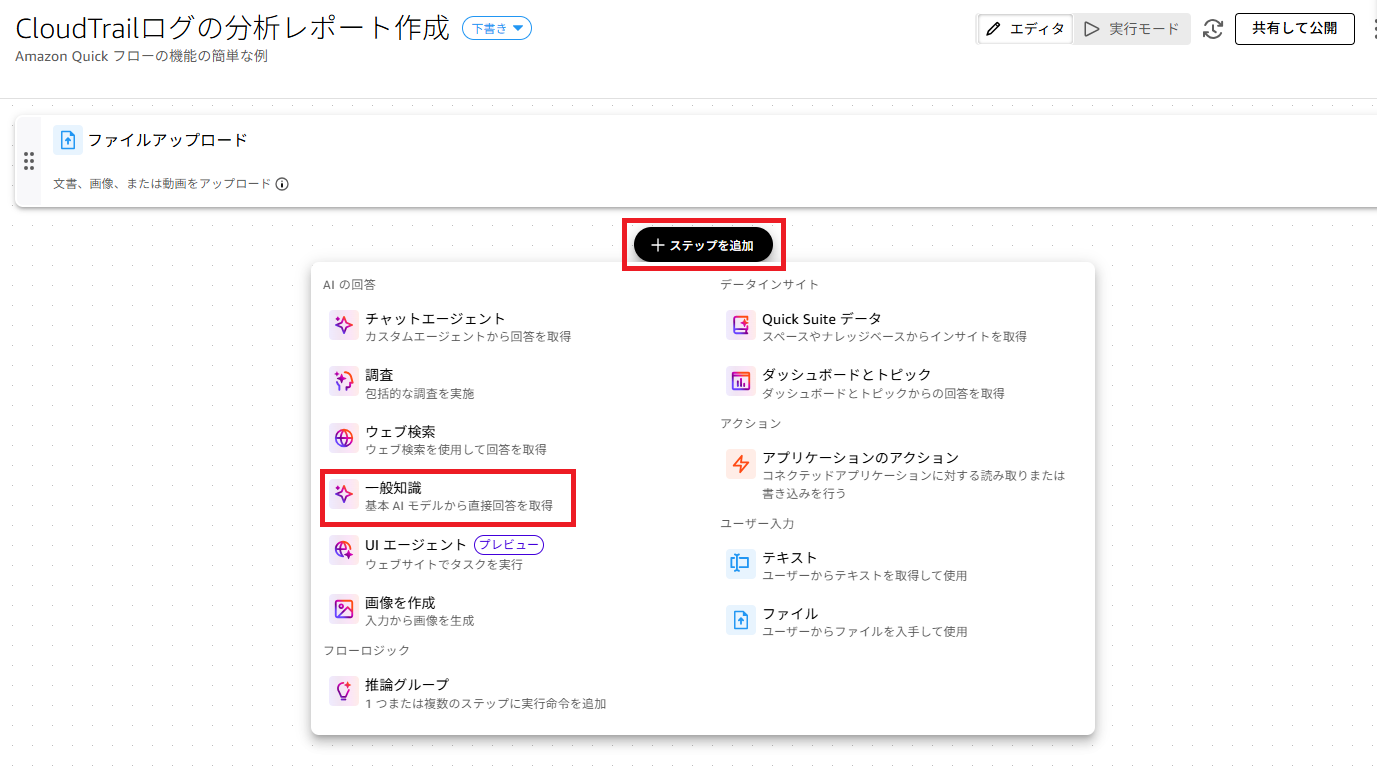
Task: Click the Reasoning Group (推論グループ) lightbulb icon
Action: (344, 691)
